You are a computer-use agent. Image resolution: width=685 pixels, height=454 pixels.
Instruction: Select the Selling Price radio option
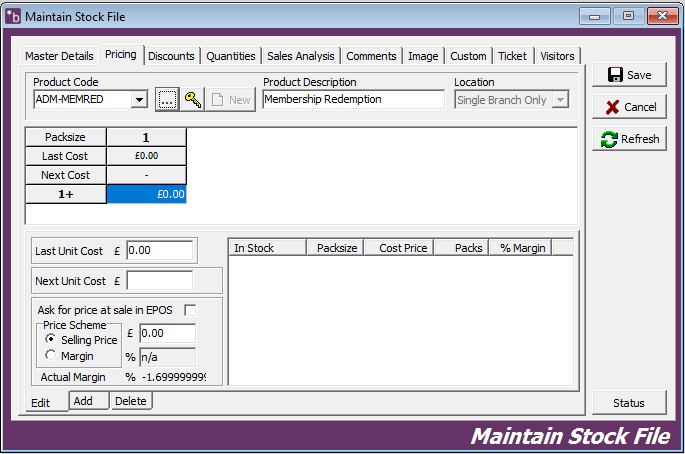click(51, 340)
